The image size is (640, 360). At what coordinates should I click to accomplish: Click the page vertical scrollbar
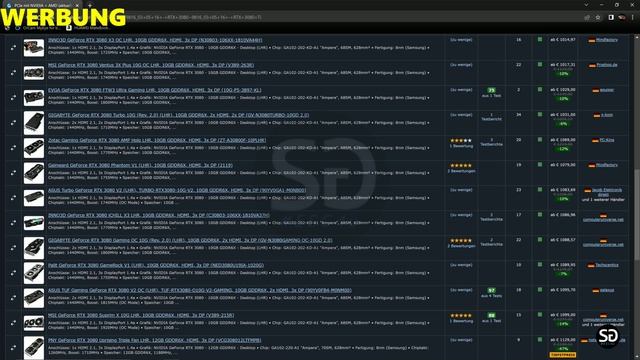click(x=637, y=214)
